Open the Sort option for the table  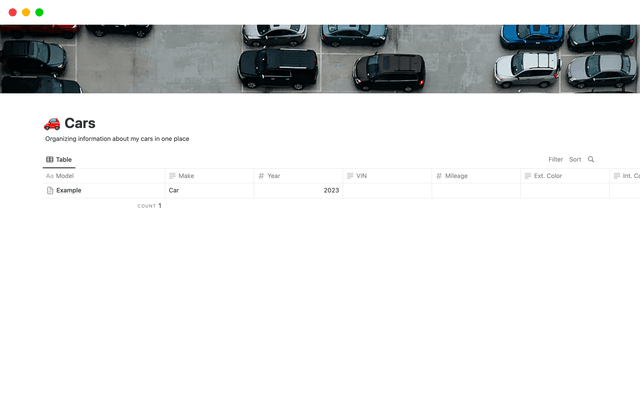tap(575, 159)
